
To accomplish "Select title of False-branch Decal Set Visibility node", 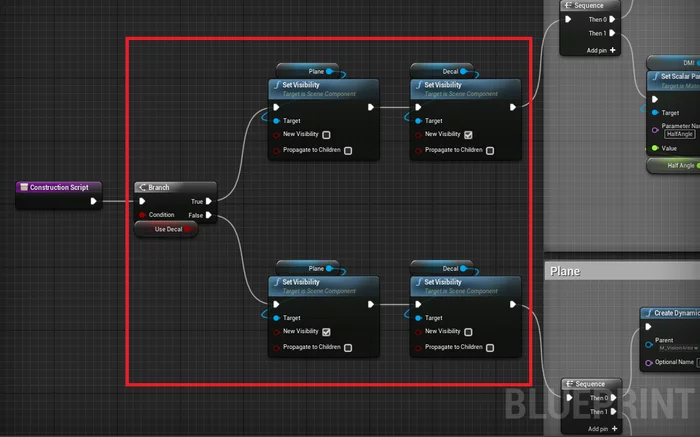I will click(x=443, y=282).
